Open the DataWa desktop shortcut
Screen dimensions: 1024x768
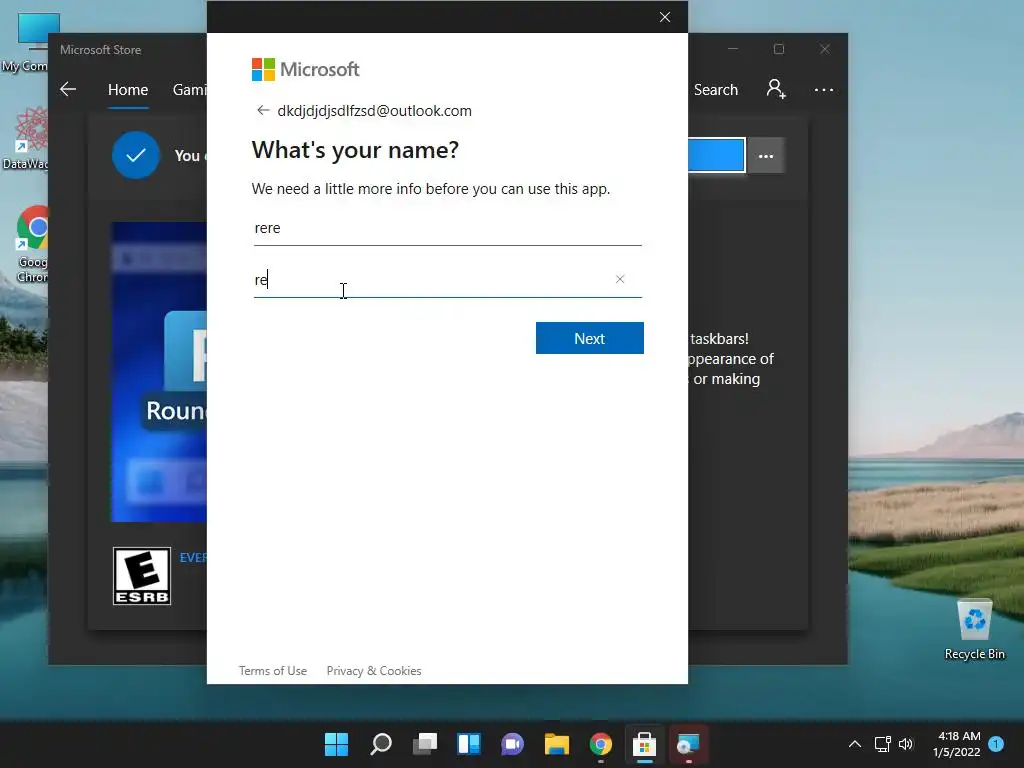point(25,138)
